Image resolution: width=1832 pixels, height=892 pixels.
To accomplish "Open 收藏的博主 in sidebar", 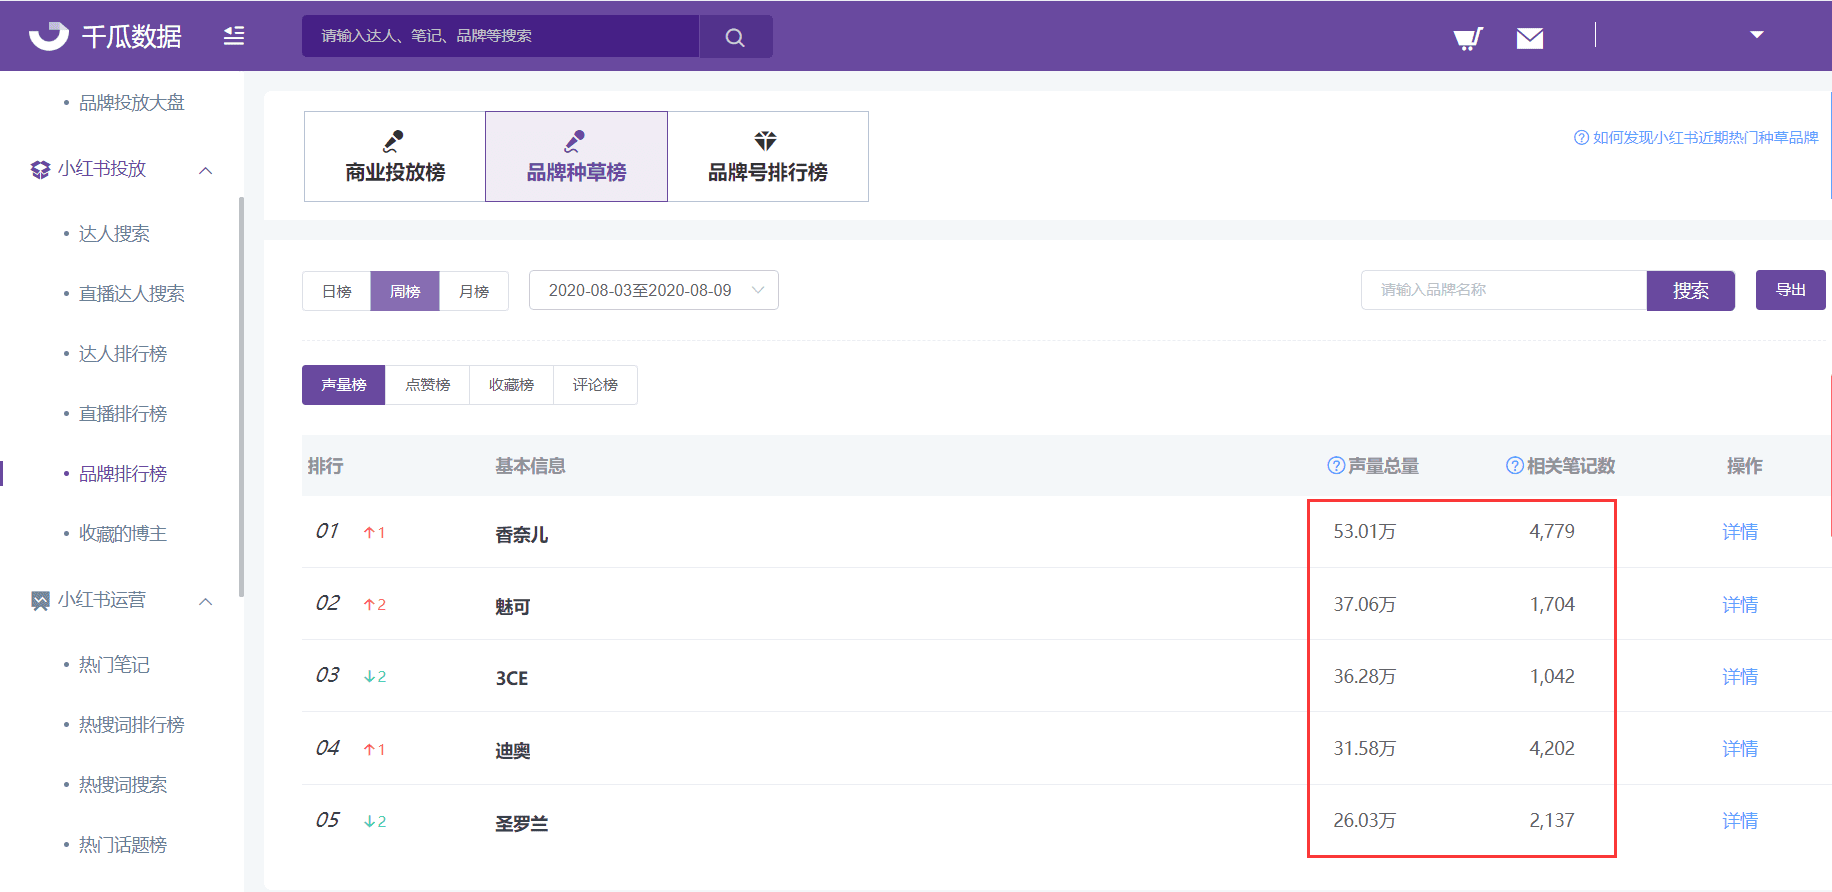I will tap(123, 533).
